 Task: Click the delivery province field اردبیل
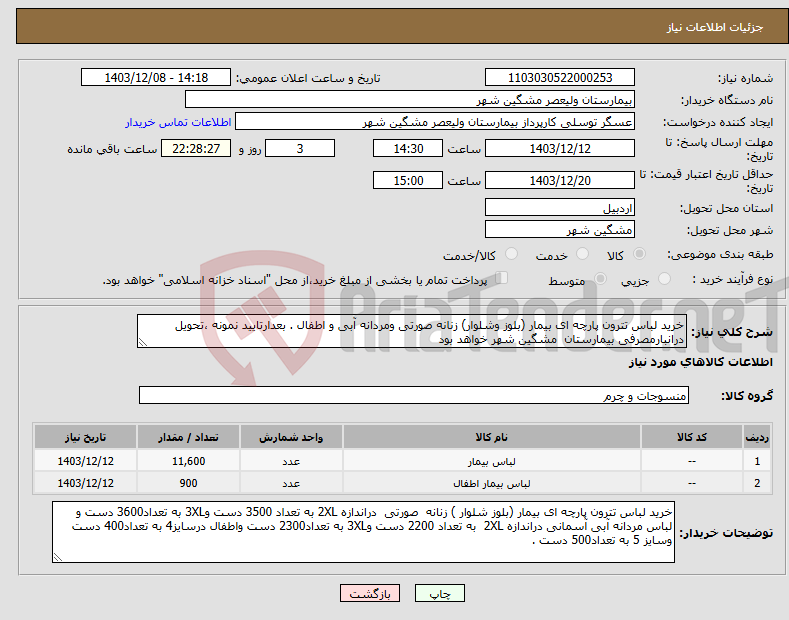tap(560, 207)
